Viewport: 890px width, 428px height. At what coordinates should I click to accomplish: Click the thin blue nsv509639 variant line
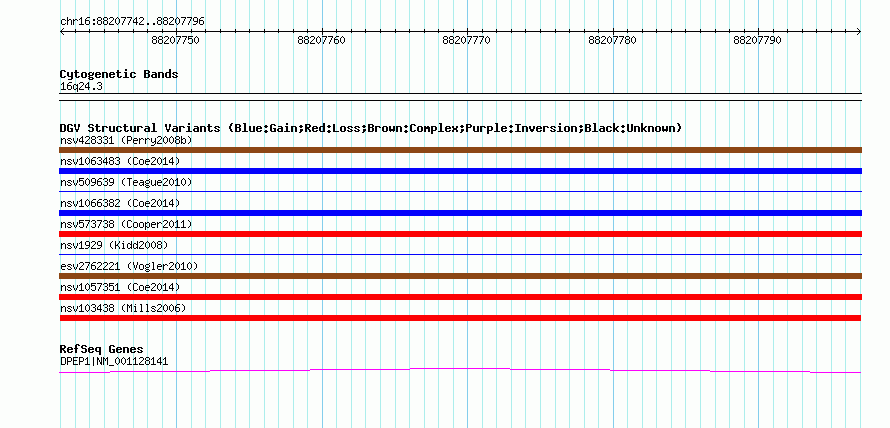point(460,192)
